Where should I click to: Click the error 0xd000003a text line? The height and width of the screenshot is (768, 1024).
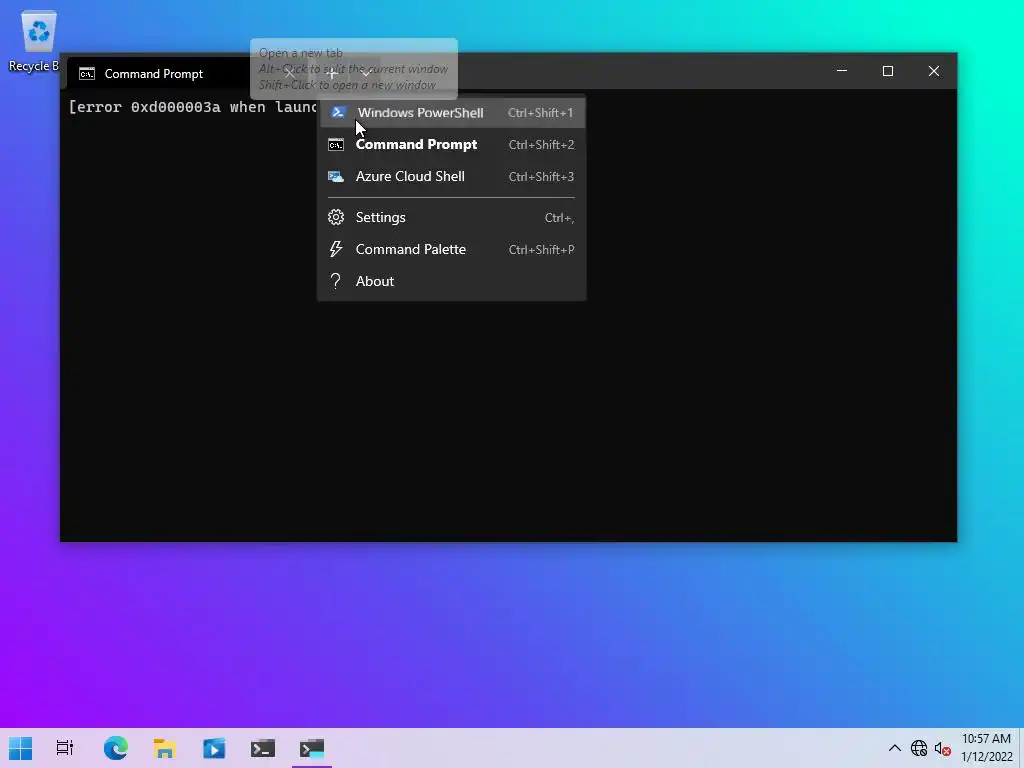[193, 107]
